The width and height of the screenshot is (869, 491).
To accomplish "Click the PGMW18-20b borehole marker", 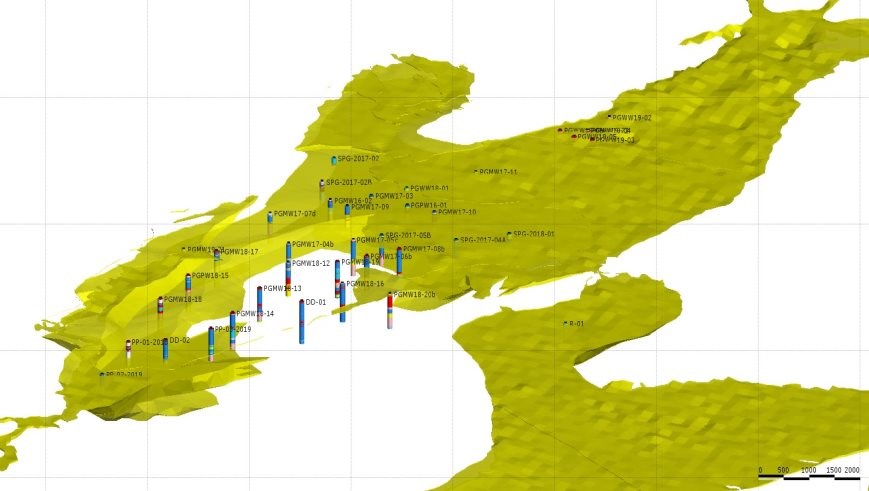I will point(390,309).
